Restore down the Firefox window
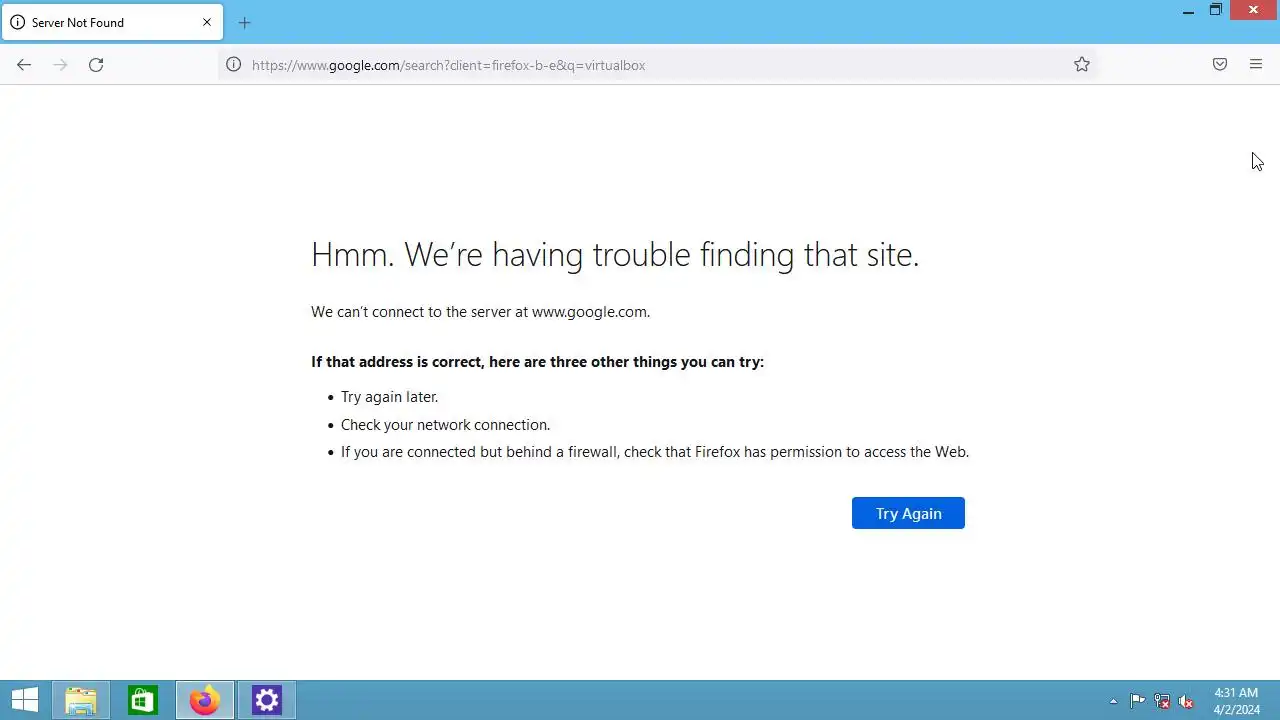This screenshot has height=720, width=1280. click(x=1216, y=11)
